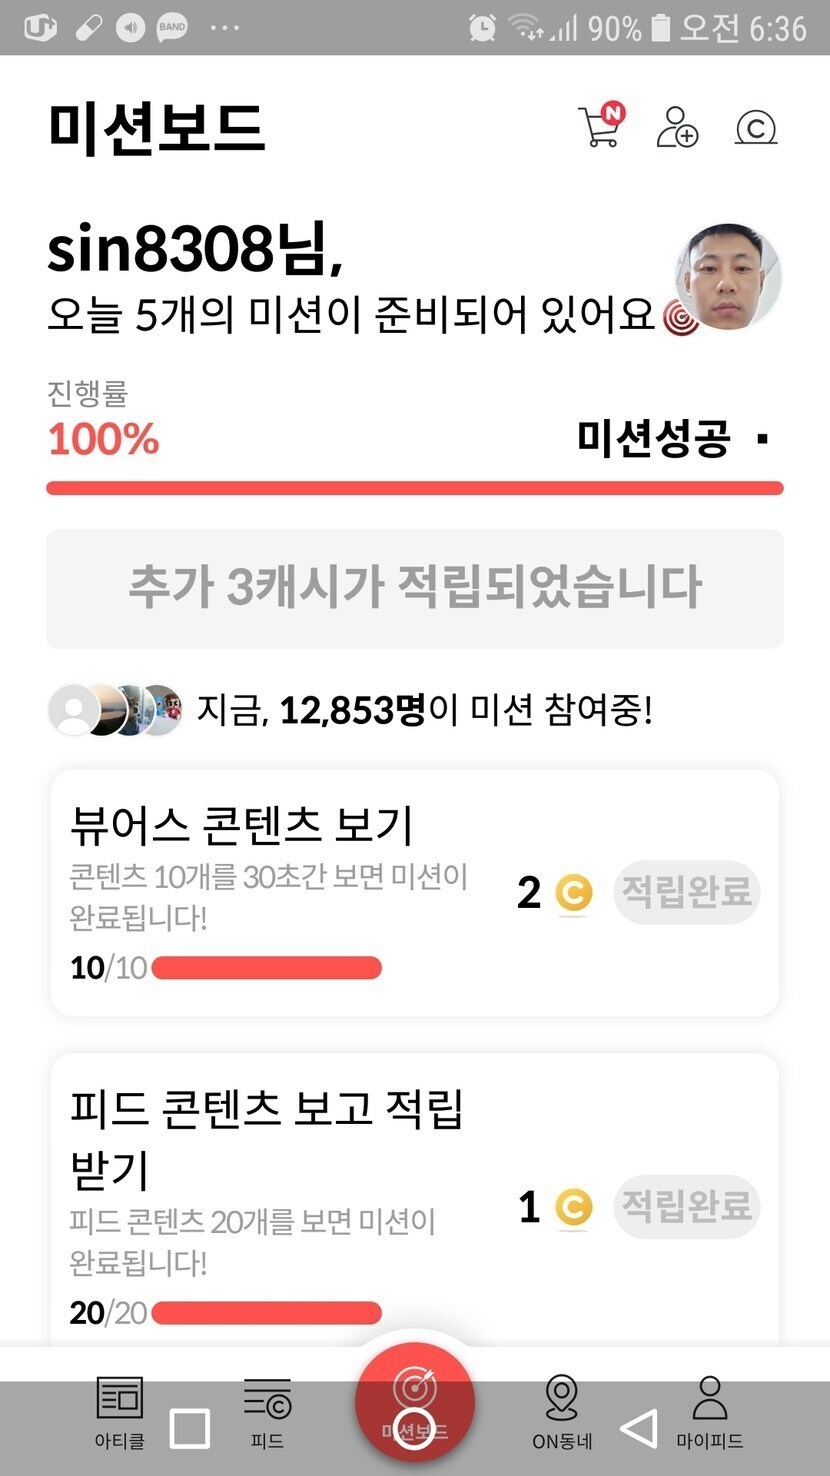Open the shopping cart icon
This screenshot has width=830, height=1476.
click(x=600, y=127)
